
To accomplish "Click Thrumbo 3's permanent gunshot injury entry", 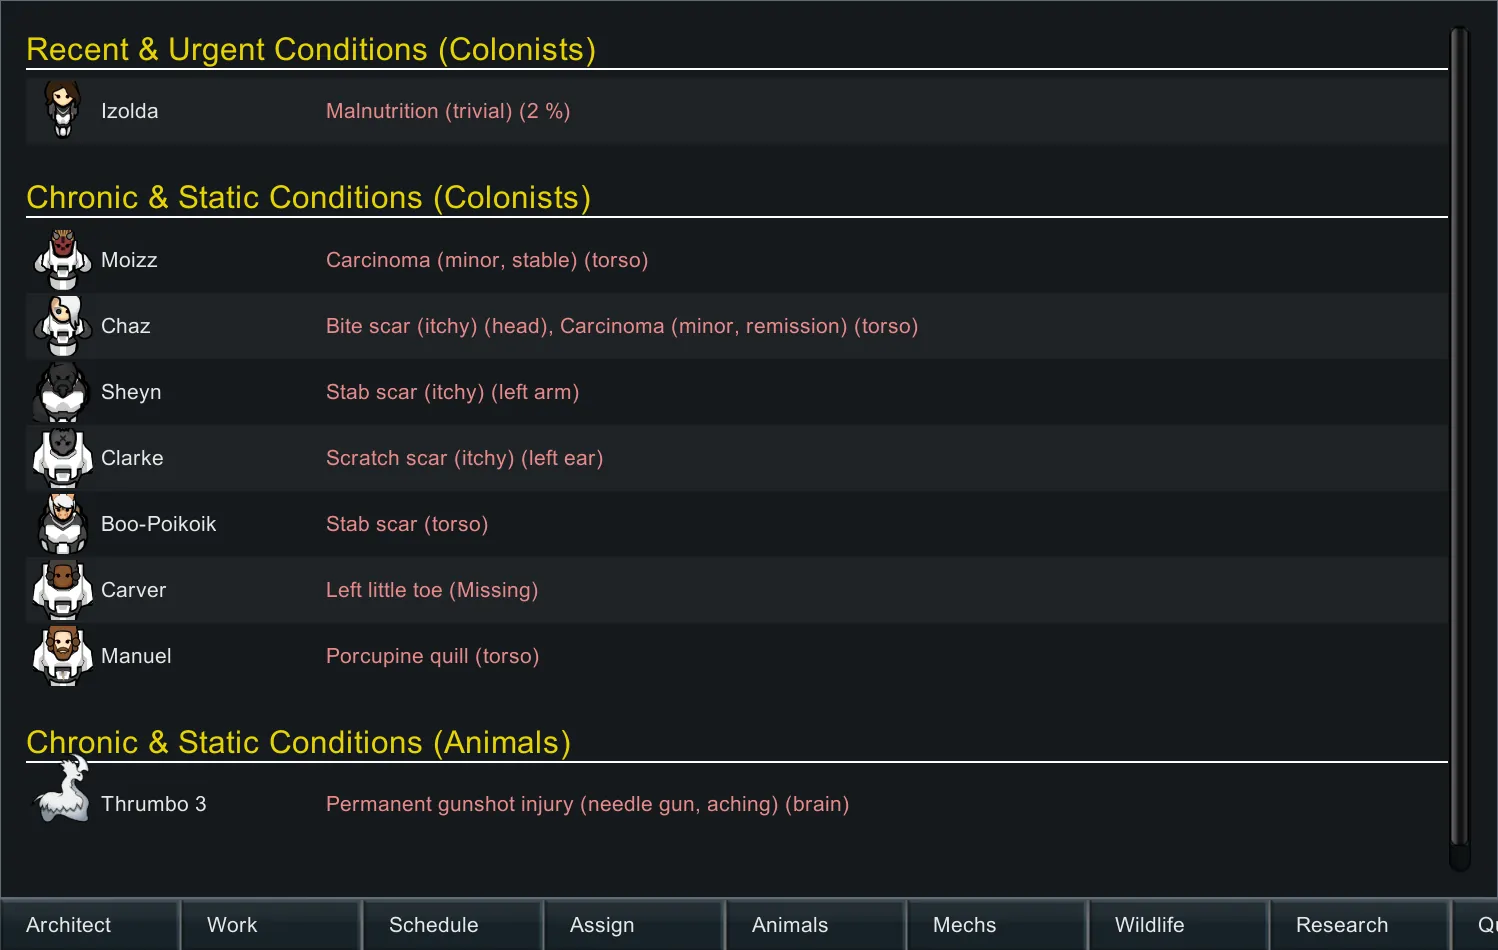I will pos(587,804).
